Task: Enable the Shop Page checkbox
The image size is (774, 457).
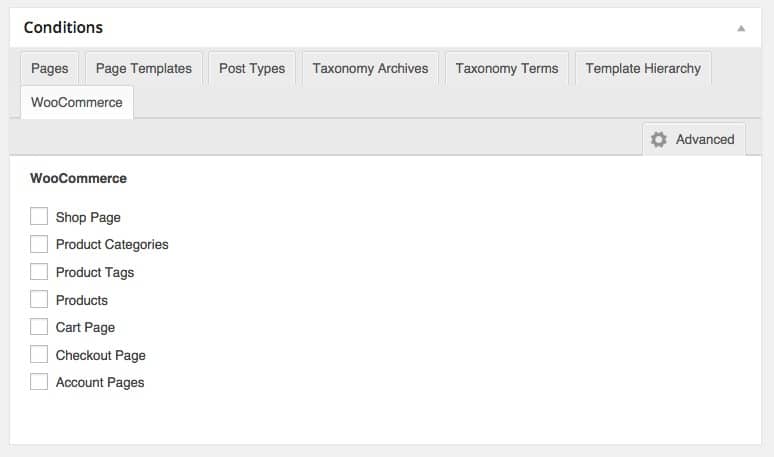Action: coord(39,216)
